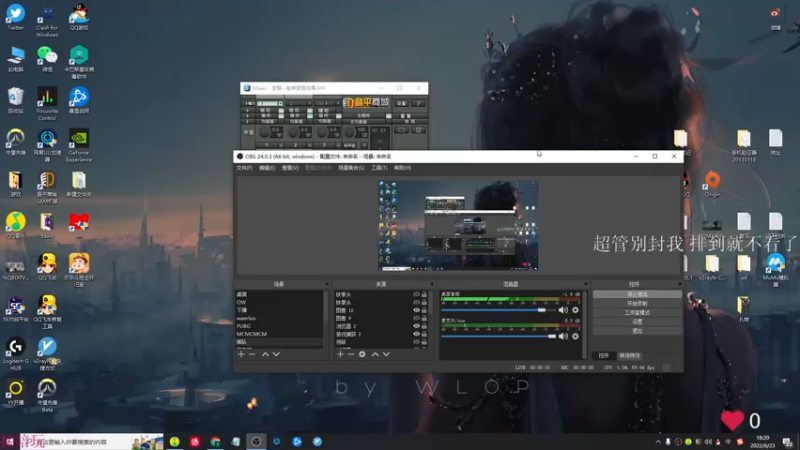
Task: Click the 停止推流 button
Action: [637, 294]
